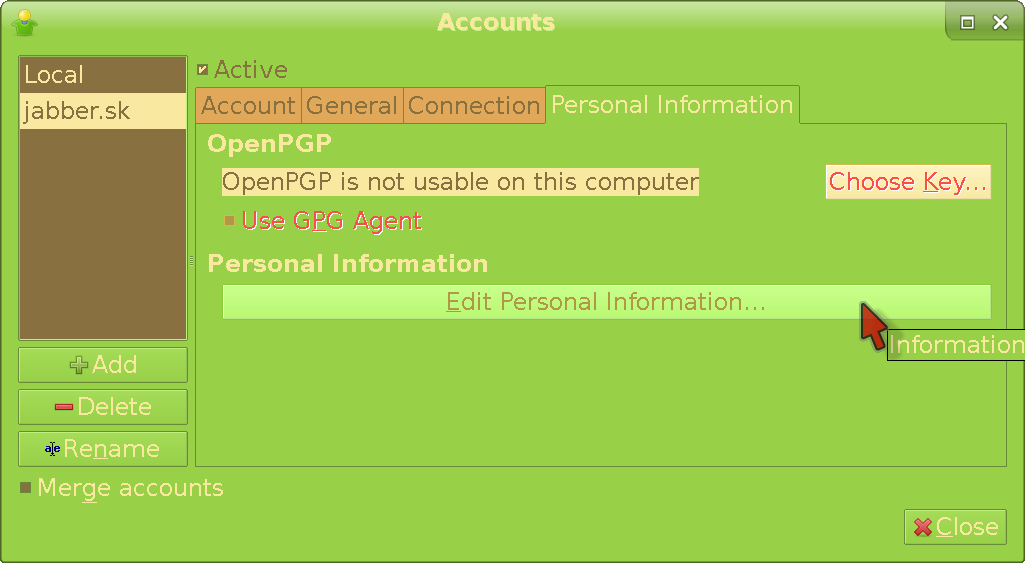The image size is (1025, 563).
Task: Select the jabber.sk account
Action: pos(102,110)
